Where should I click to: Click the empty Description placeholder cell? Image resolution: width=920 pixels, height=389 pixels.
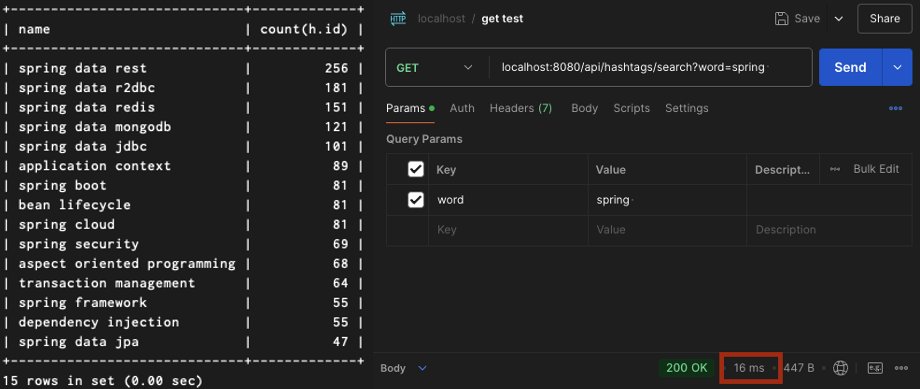(829, 230)
